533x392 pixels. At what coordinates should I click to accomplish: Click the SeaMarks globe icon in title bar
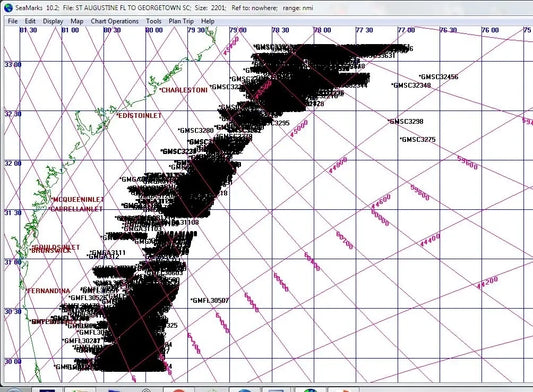click(8, 7)
